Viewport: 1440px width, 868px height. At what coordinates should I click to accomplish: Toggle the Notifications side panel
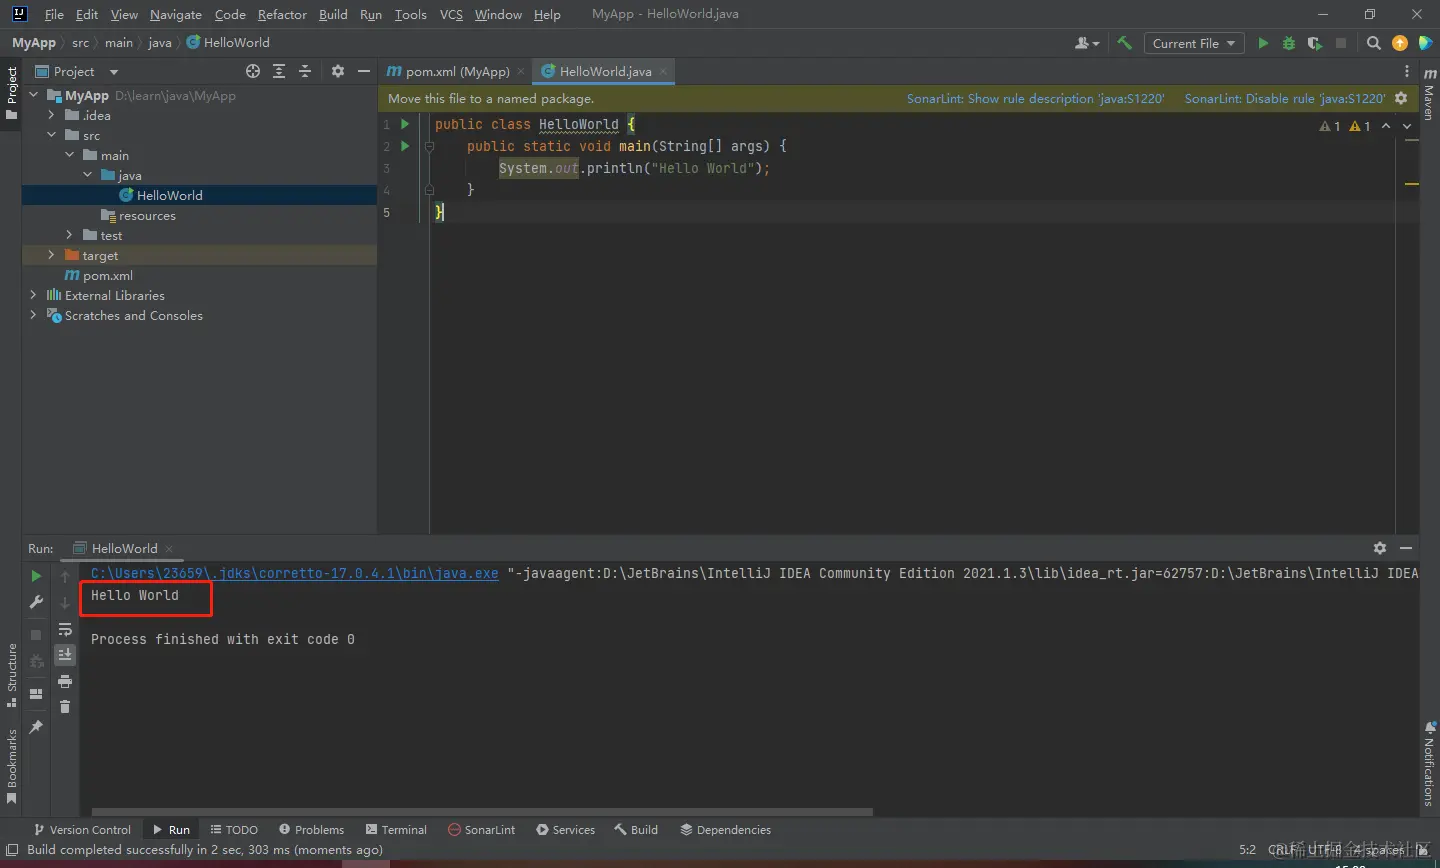1429,764
